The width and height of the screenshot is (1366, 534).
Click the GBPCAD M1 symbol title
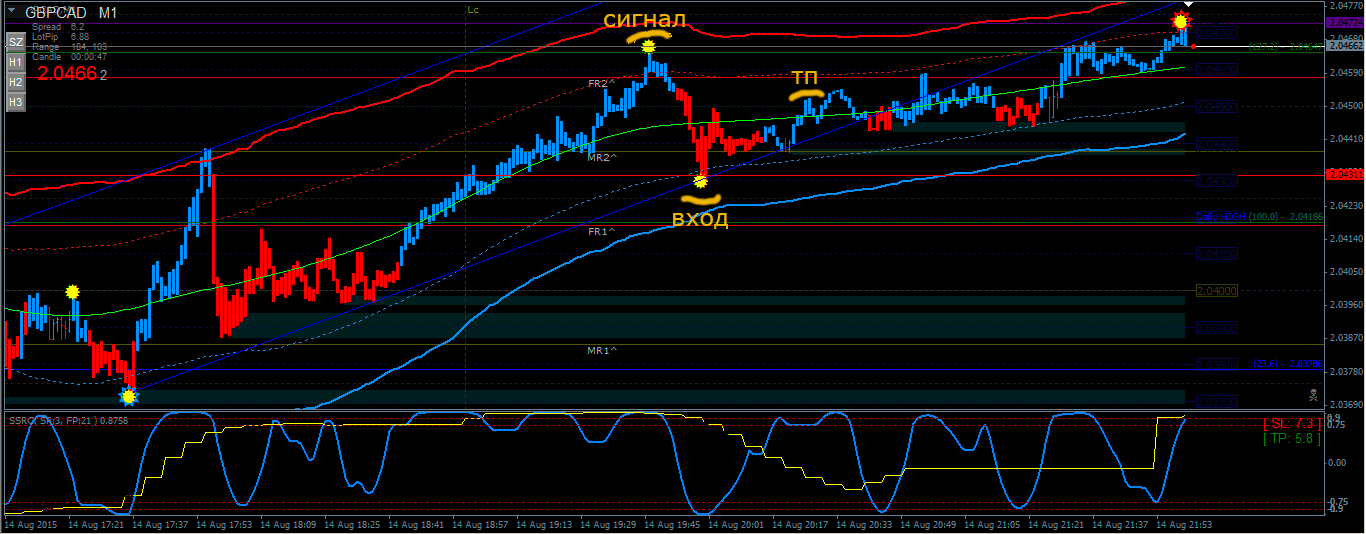72,13
